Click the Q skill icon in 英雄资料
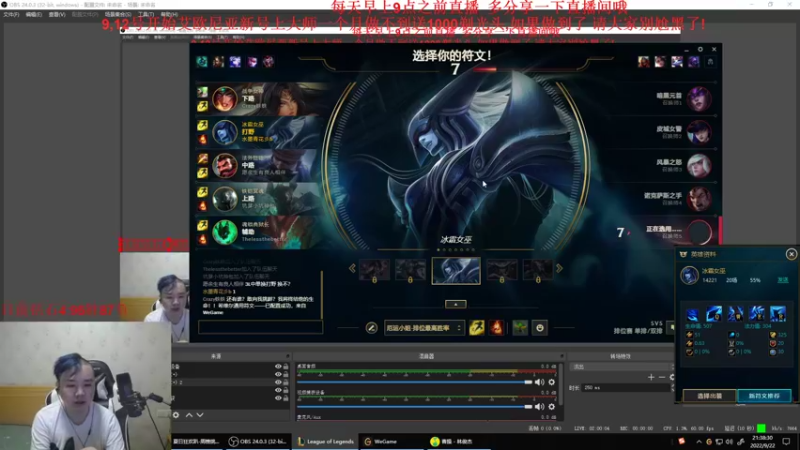 pos(714,314)
